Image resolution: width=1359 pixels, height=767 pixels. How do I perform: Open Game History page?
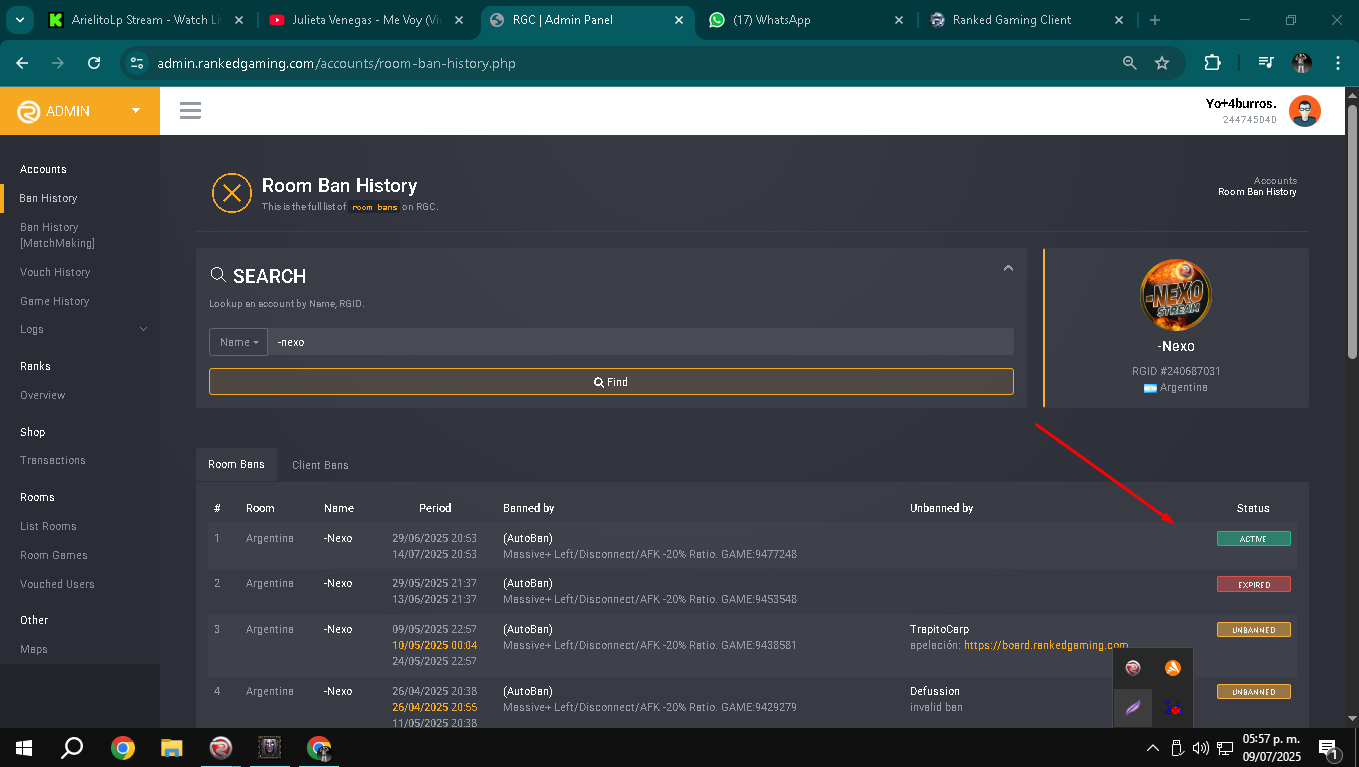[54, 301]
